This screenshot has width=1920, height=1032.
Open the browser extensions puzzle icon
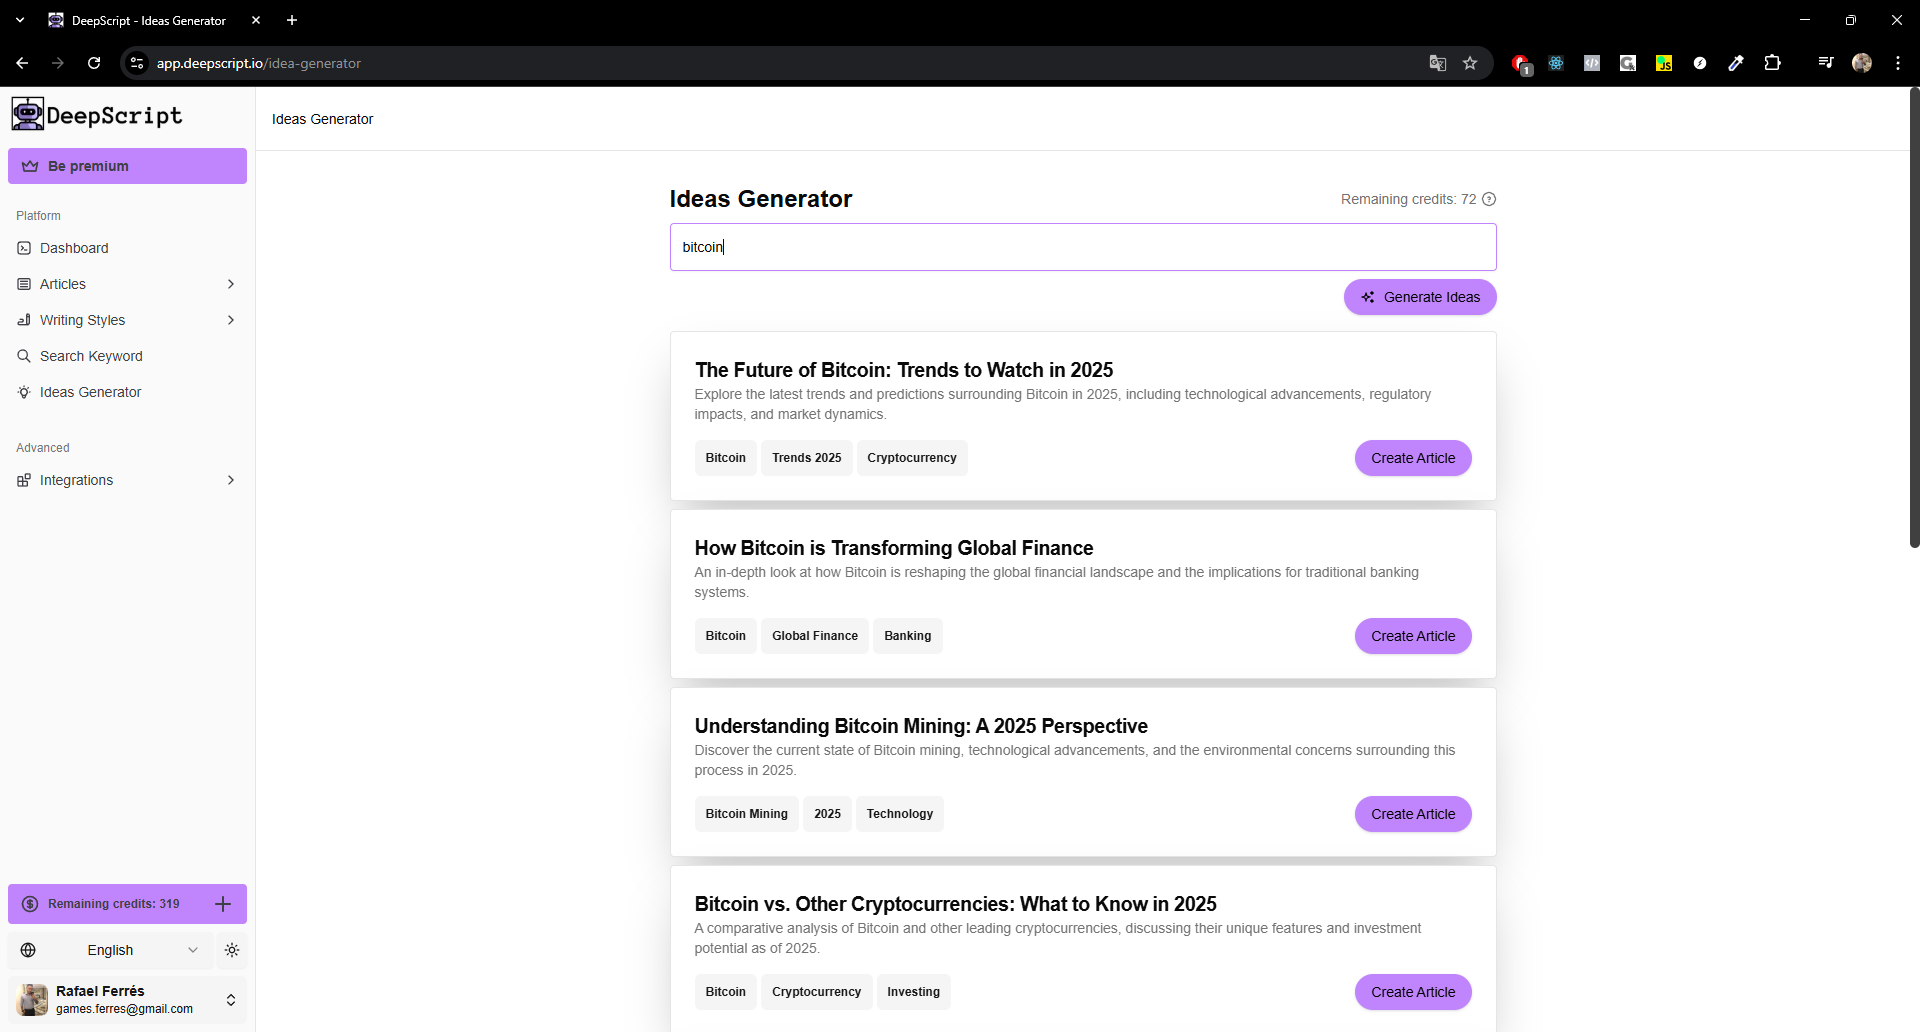1772,63
